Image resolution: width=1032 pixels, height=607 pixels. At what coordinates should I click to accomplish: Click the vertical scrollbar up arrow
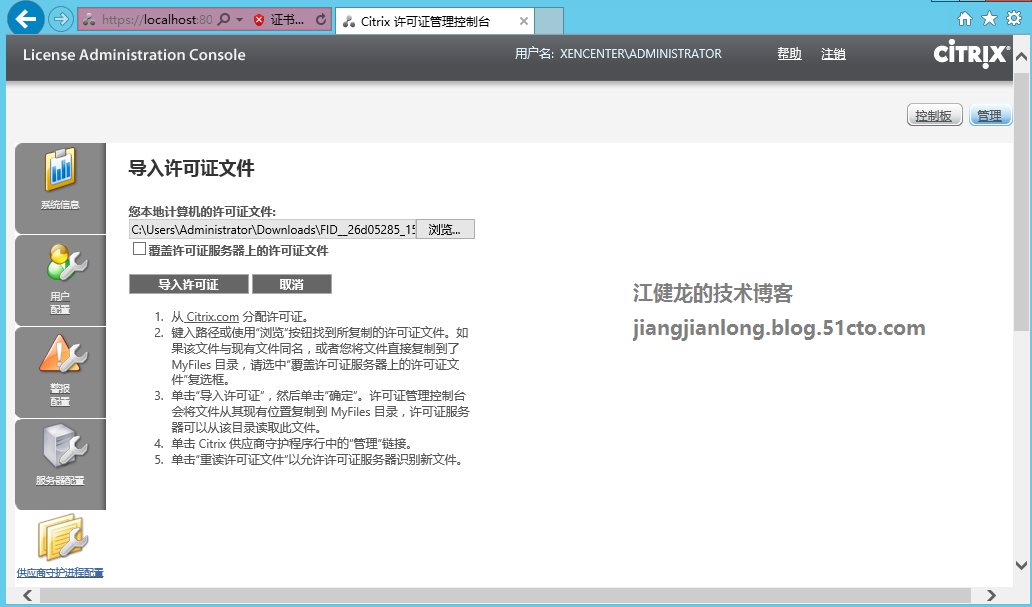click(1021, 57)
